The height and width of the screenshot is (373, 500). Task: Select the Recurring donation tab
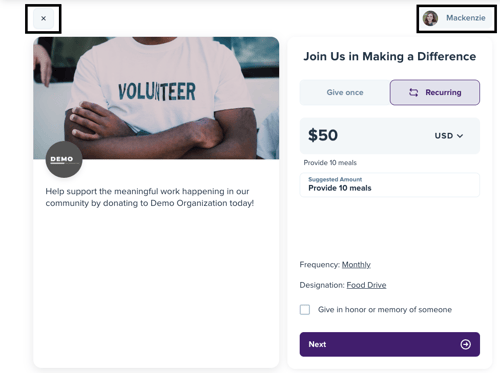[x=435, y=92]
